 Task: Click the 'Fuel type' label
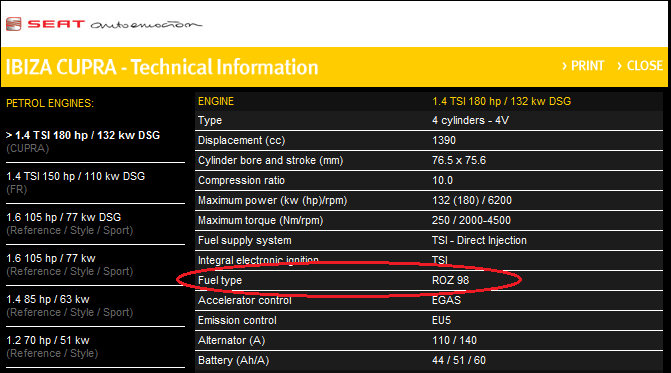(x=220, y=281)
